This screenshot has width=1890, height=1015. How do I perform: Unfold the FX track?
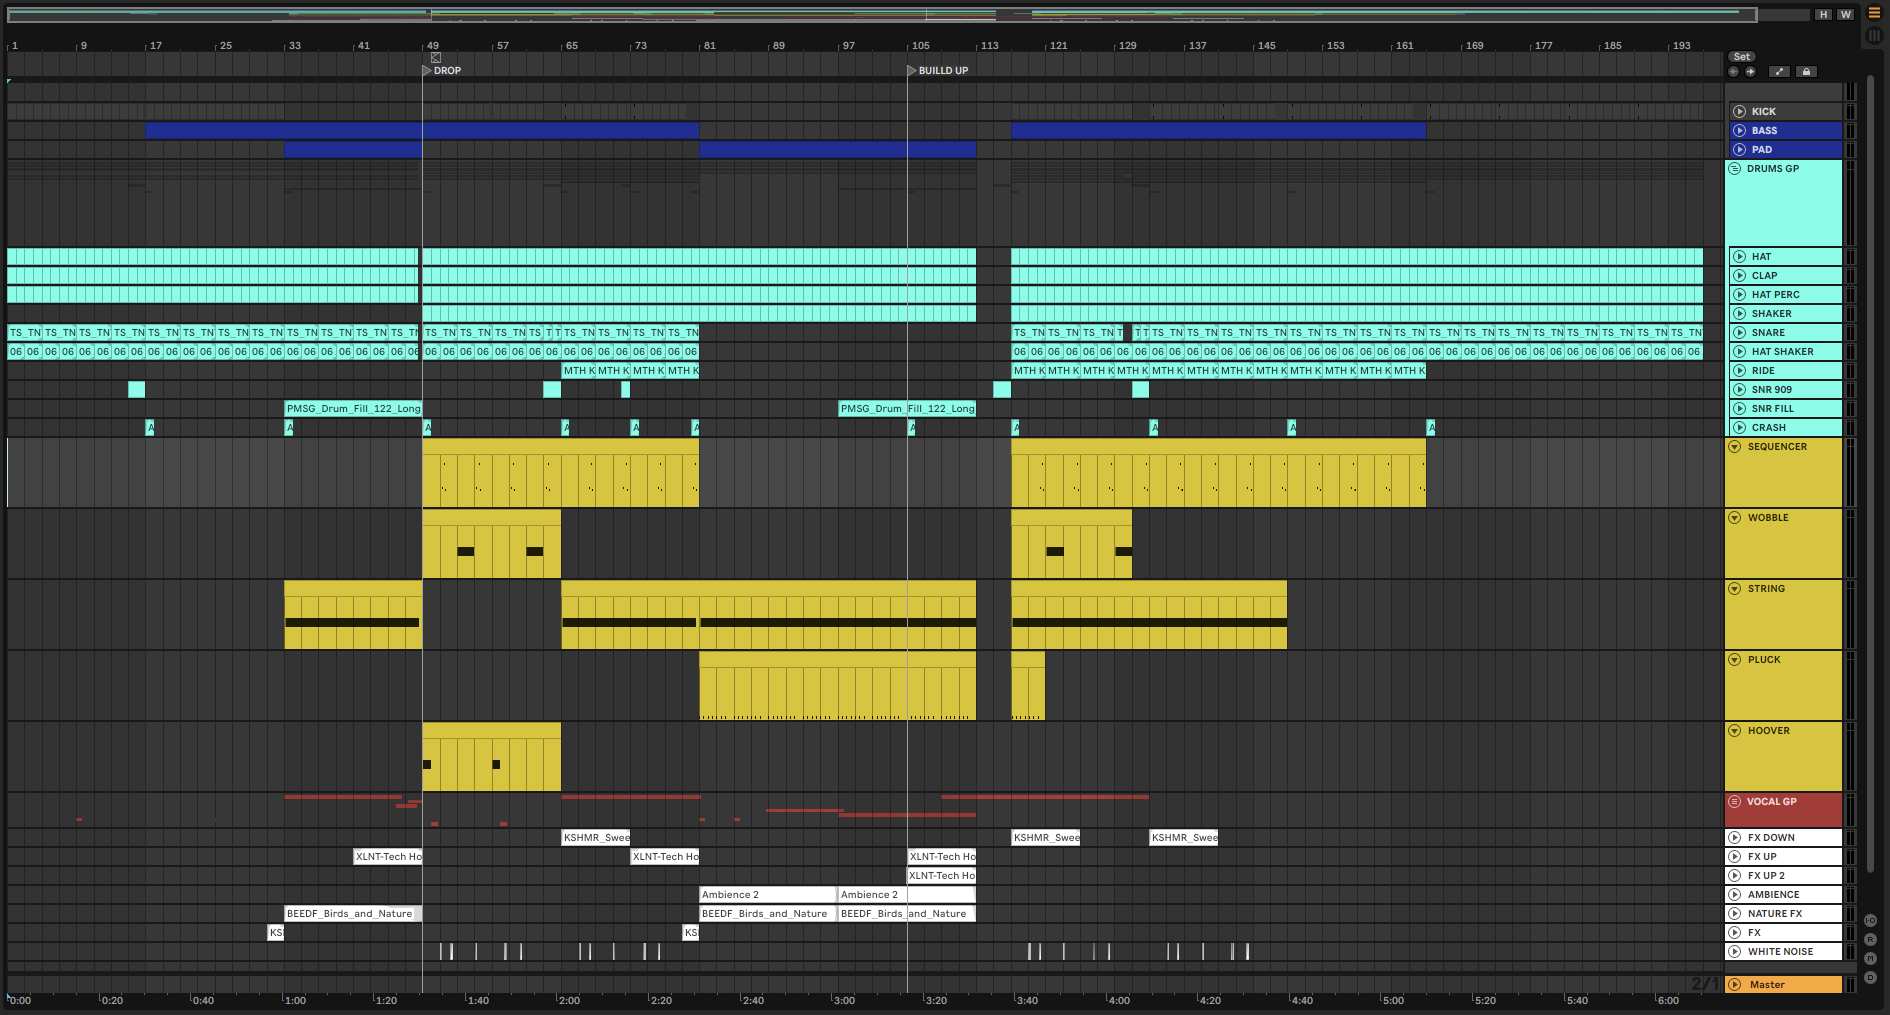tap(1735, 933)
